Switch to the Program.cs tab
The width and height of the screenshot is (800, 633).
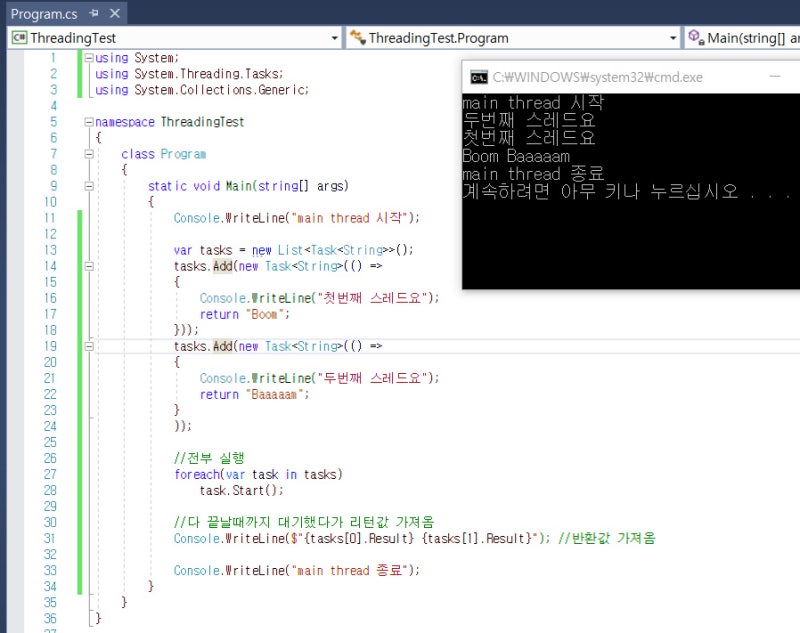tap(43, 14)
